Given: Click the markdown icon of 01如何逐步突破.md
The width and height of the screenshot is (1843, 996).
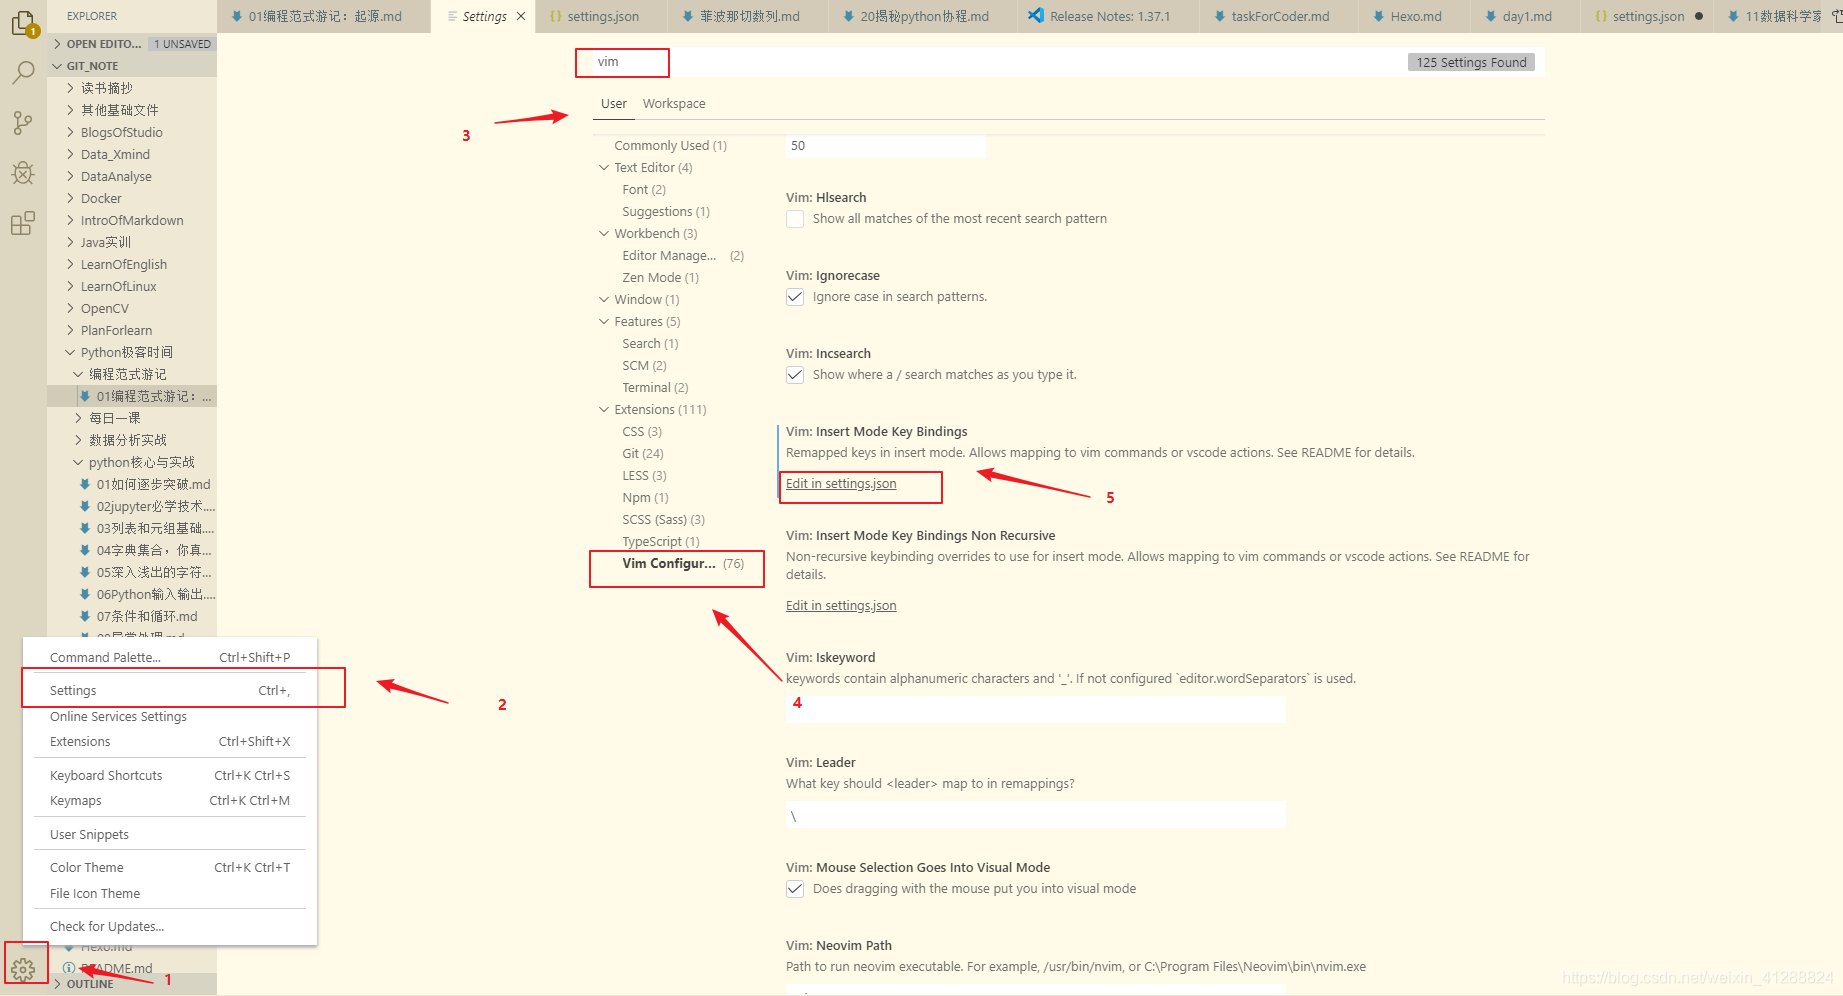Looking at the screenshot, I should (85, 484).
